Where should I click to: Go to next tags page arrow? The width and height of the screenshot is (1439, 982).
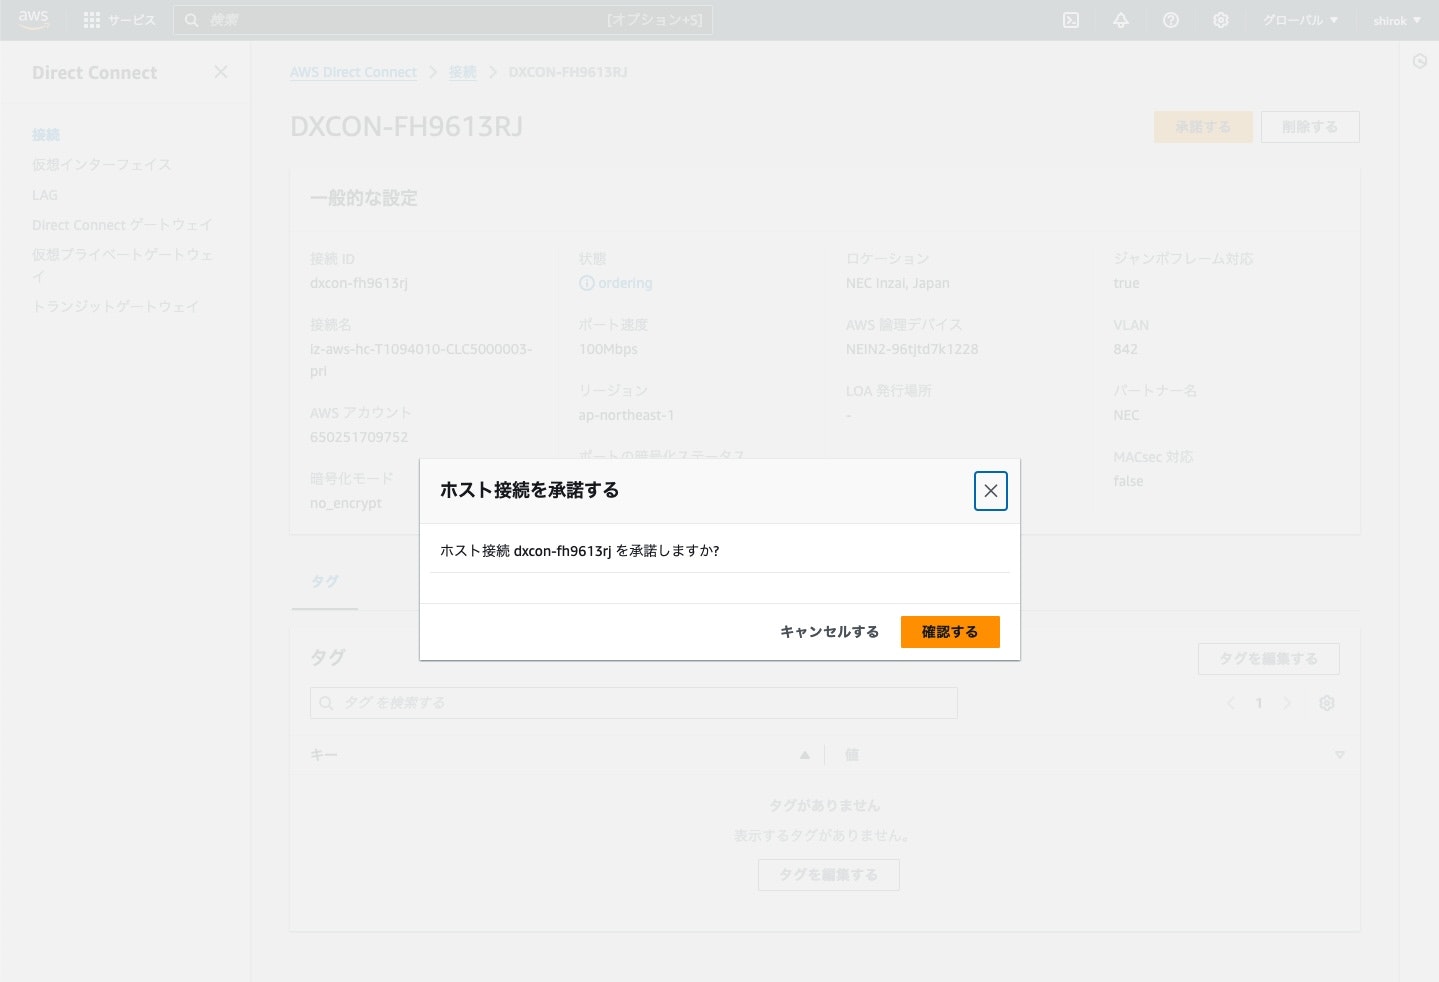pos(1287,703)
